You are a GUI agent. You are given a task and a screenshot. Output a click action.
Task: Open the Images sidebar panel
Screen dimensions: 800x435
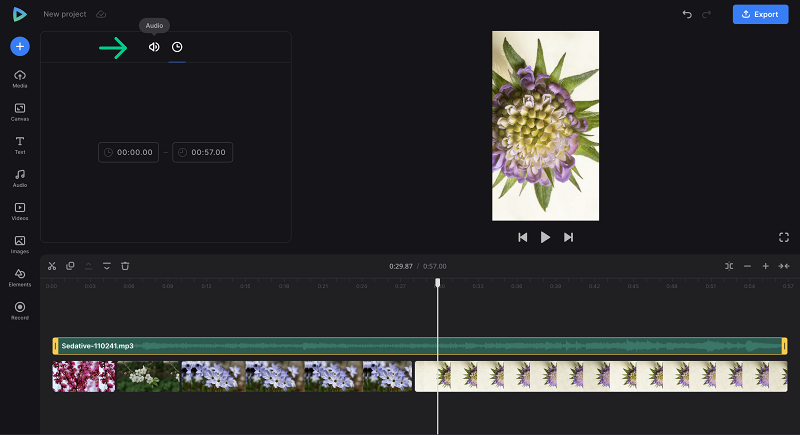point(20,244)
